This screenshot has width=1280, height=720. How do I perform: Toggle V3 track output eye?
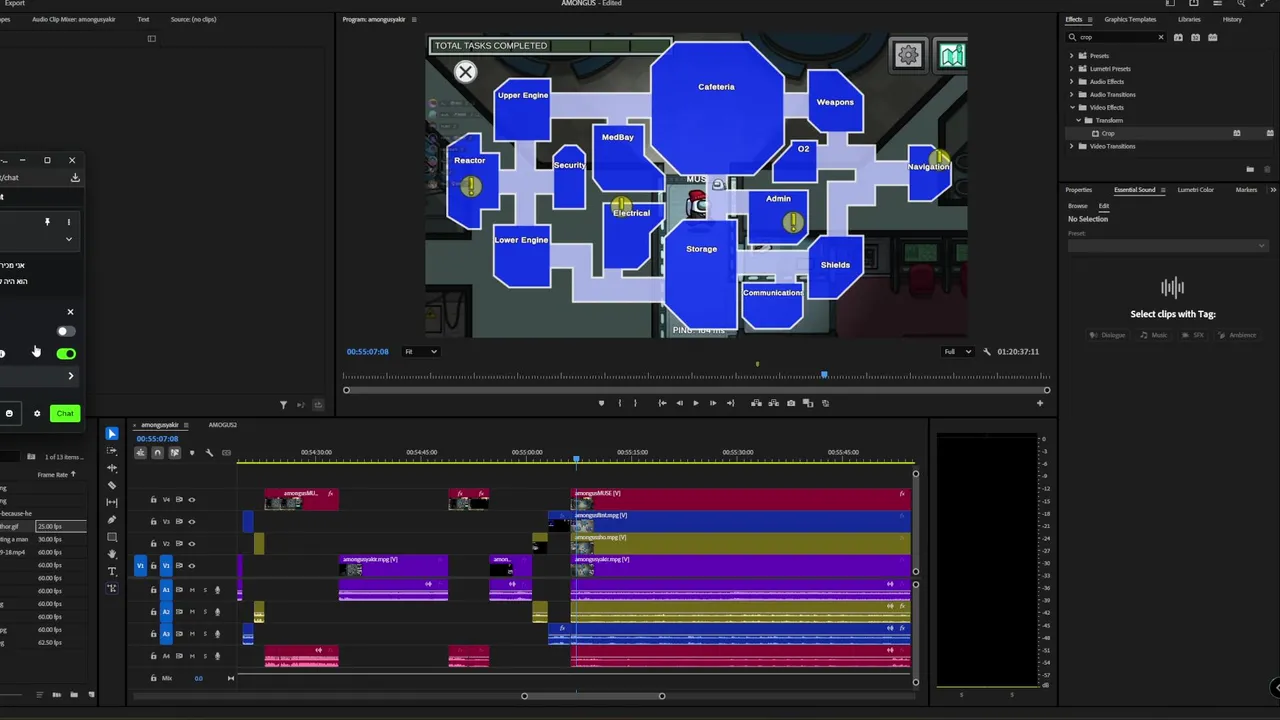tap(192, 521)
